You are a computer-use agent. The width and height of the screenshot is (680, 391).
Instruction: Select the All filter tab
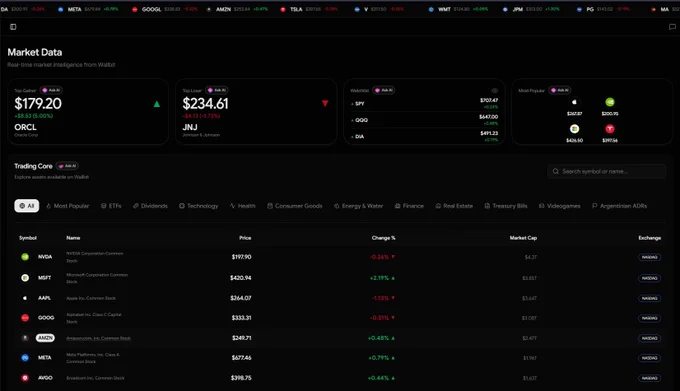point(26,206)
